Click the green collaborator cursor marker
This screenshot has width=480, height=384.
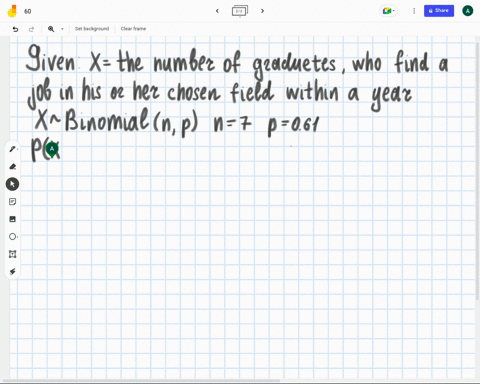tap(52, 150)
